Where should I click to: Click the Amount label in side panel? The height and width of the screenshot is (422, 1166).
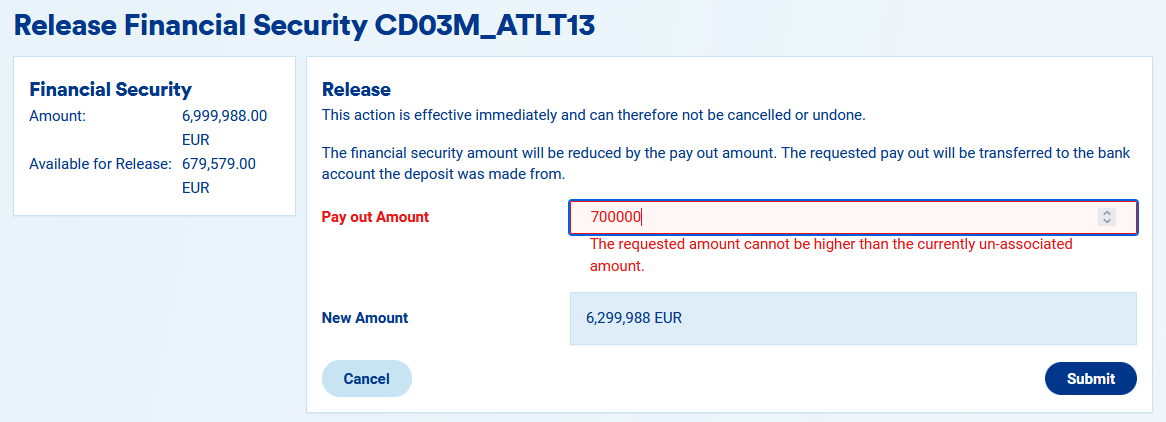coord(58,115)
